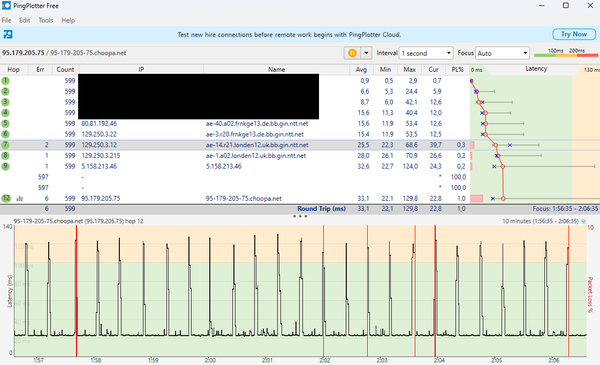Click the Help menu item
The height and width of the screenshot is (365, 600).
(x=68, y=20)
